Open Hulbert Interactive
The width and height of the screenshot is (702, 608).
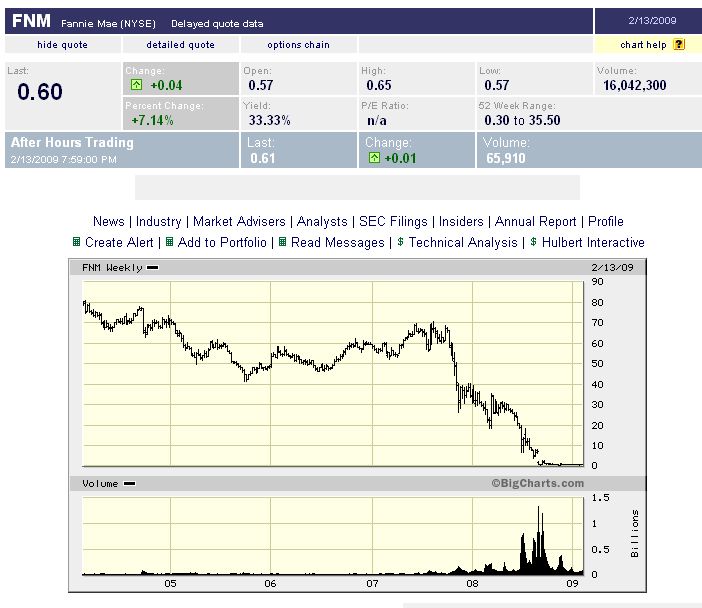[593, 242]
